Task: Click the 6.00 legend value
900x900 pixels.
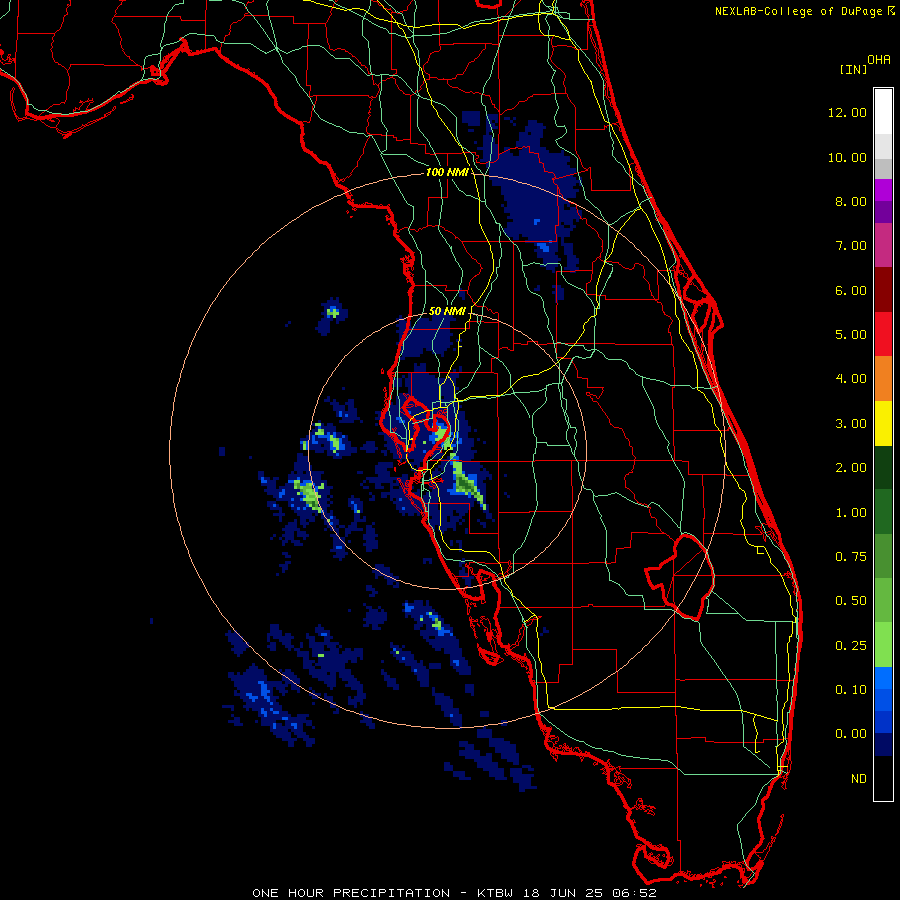Action: pos(851,290)
